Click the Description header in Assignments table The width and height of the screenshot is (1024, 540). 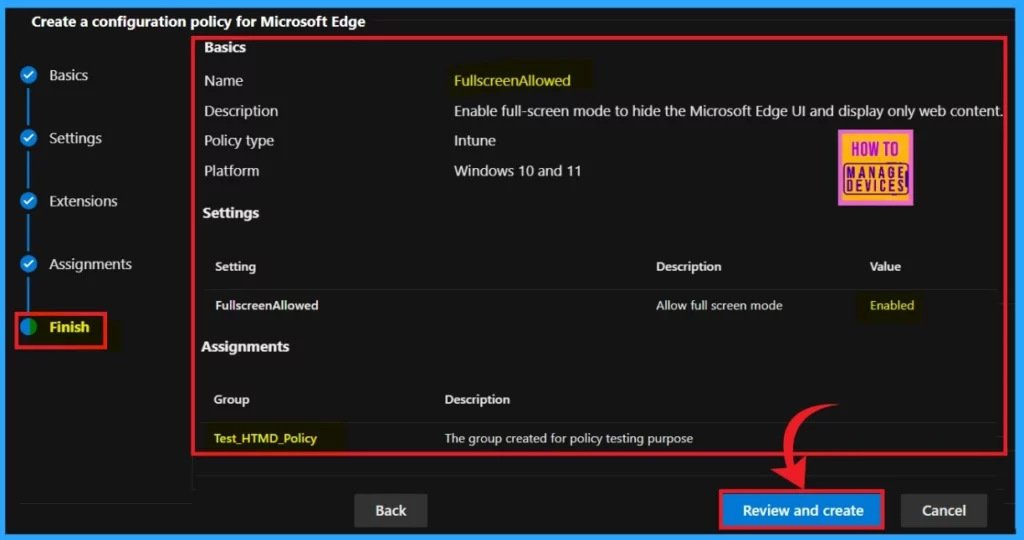tap(477, 399)
